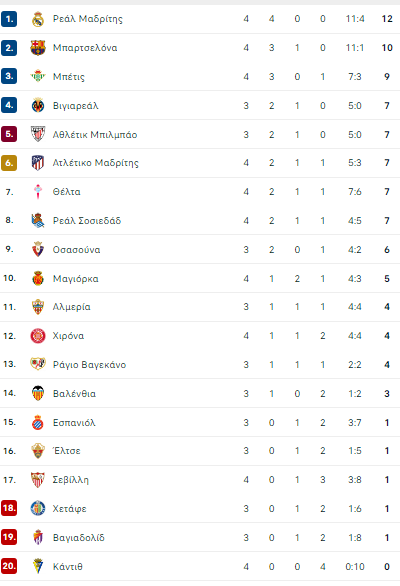This screenshot has width=400, height=586.
Task: Select the Getafe crest icon
Action: pyautogui.click(x=38, y=509)
